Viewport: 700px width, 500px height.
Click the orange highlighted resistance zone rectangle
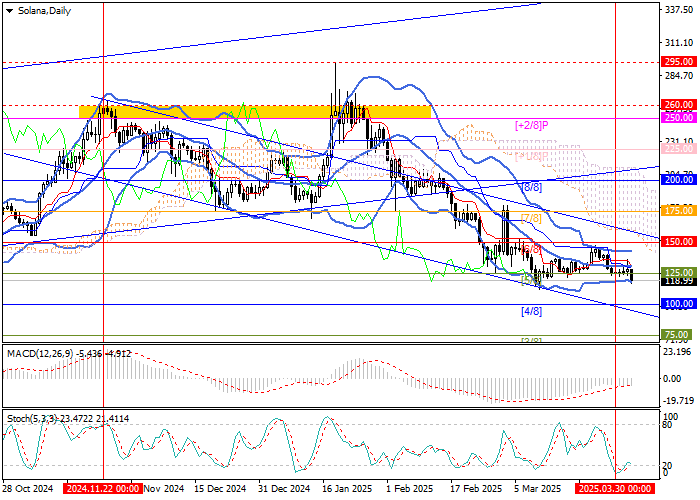pyautogui.click(x=262, y=108)
